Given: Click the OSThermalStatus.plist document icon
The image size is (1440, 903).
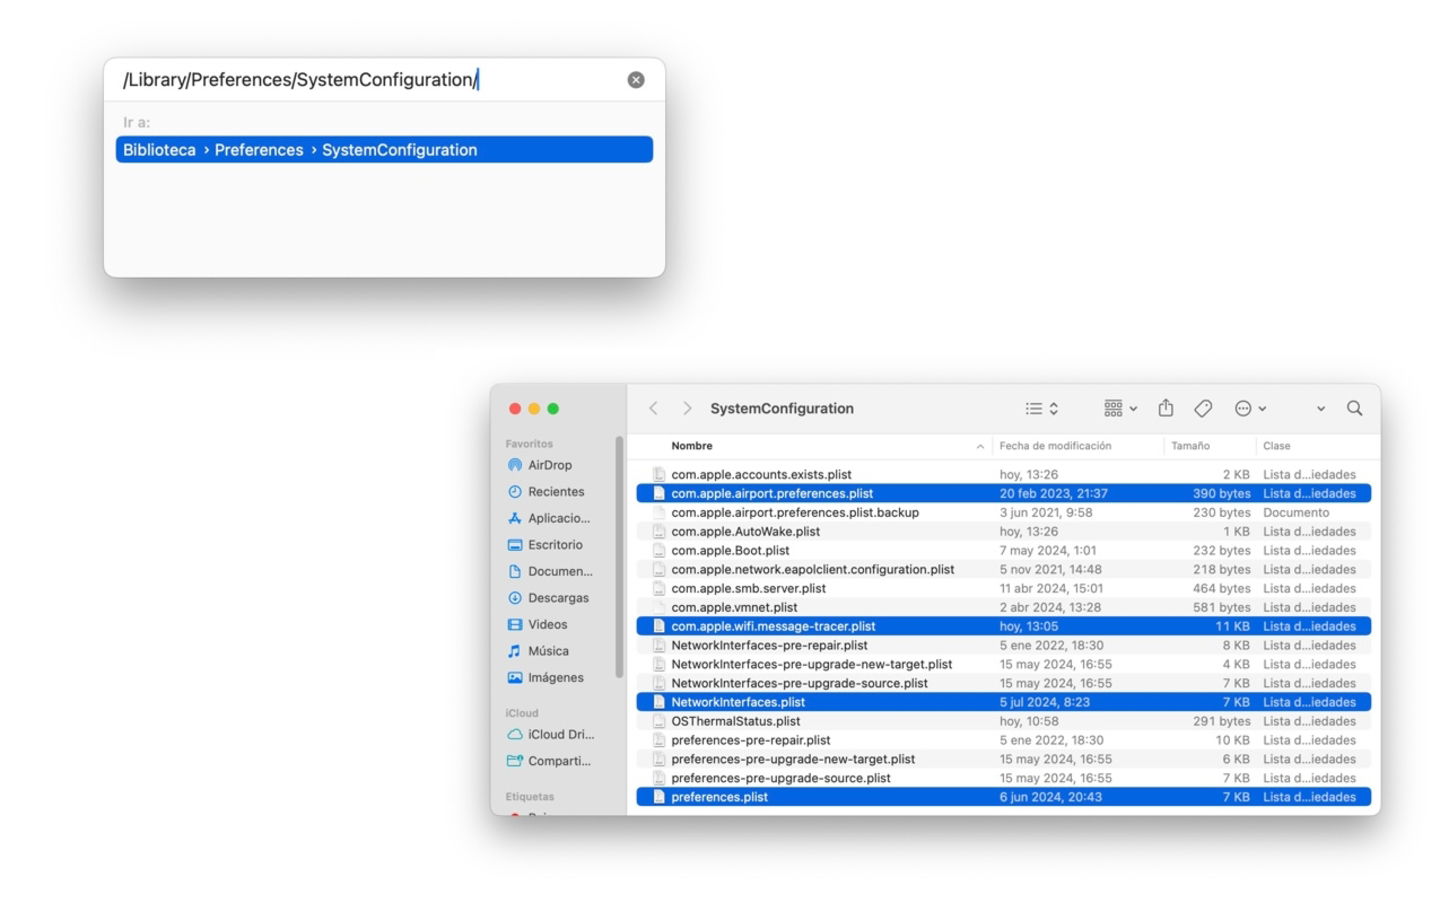Looking at the screenshot, I should (x=658, y=722).
